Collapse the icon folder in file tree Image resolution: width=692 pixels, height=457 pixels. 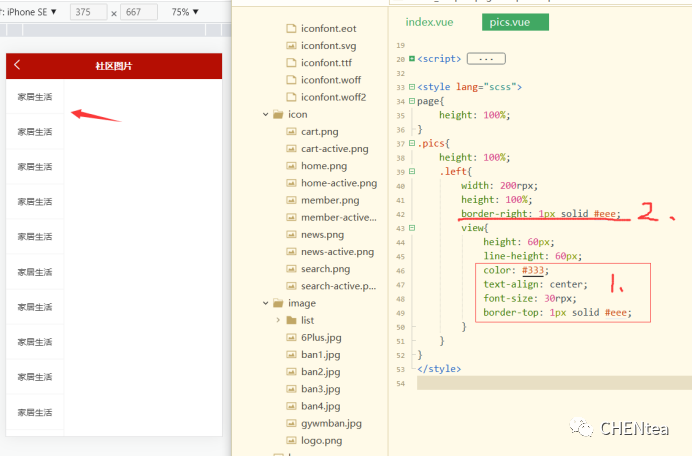coord(264,115)
